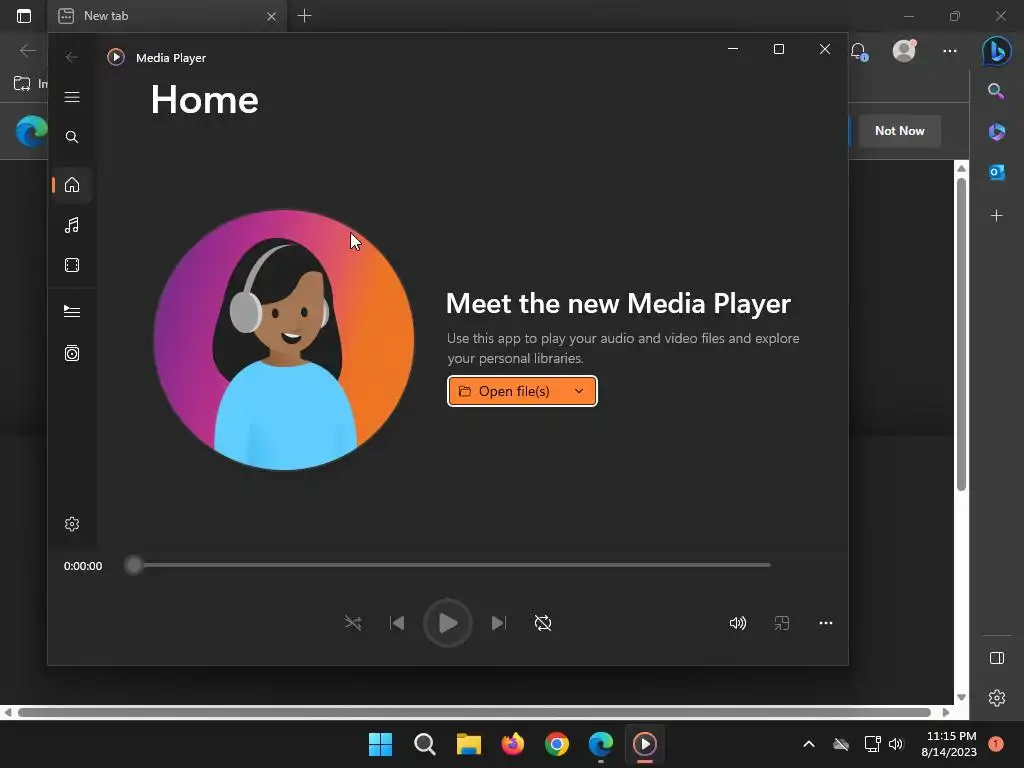Switch to Edge from the taskbar
The image size is (1024, 768).
coord(600,744)
